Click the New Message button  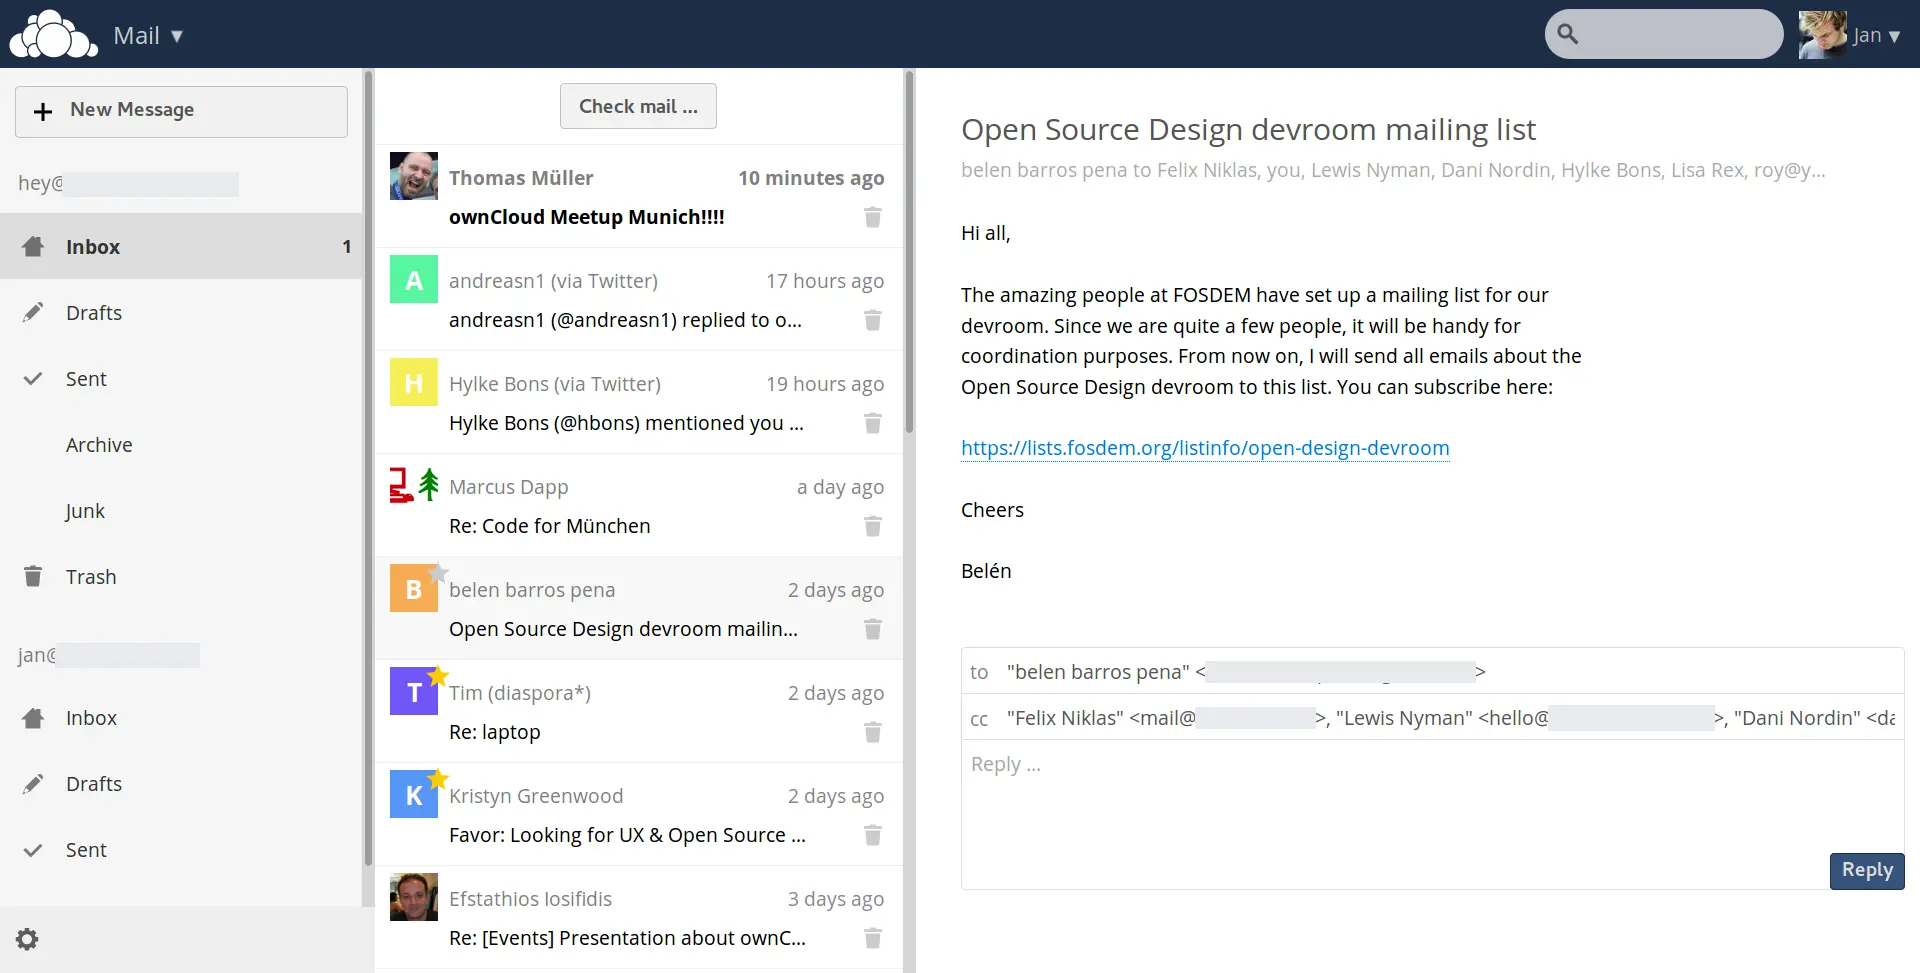point(181,111)
